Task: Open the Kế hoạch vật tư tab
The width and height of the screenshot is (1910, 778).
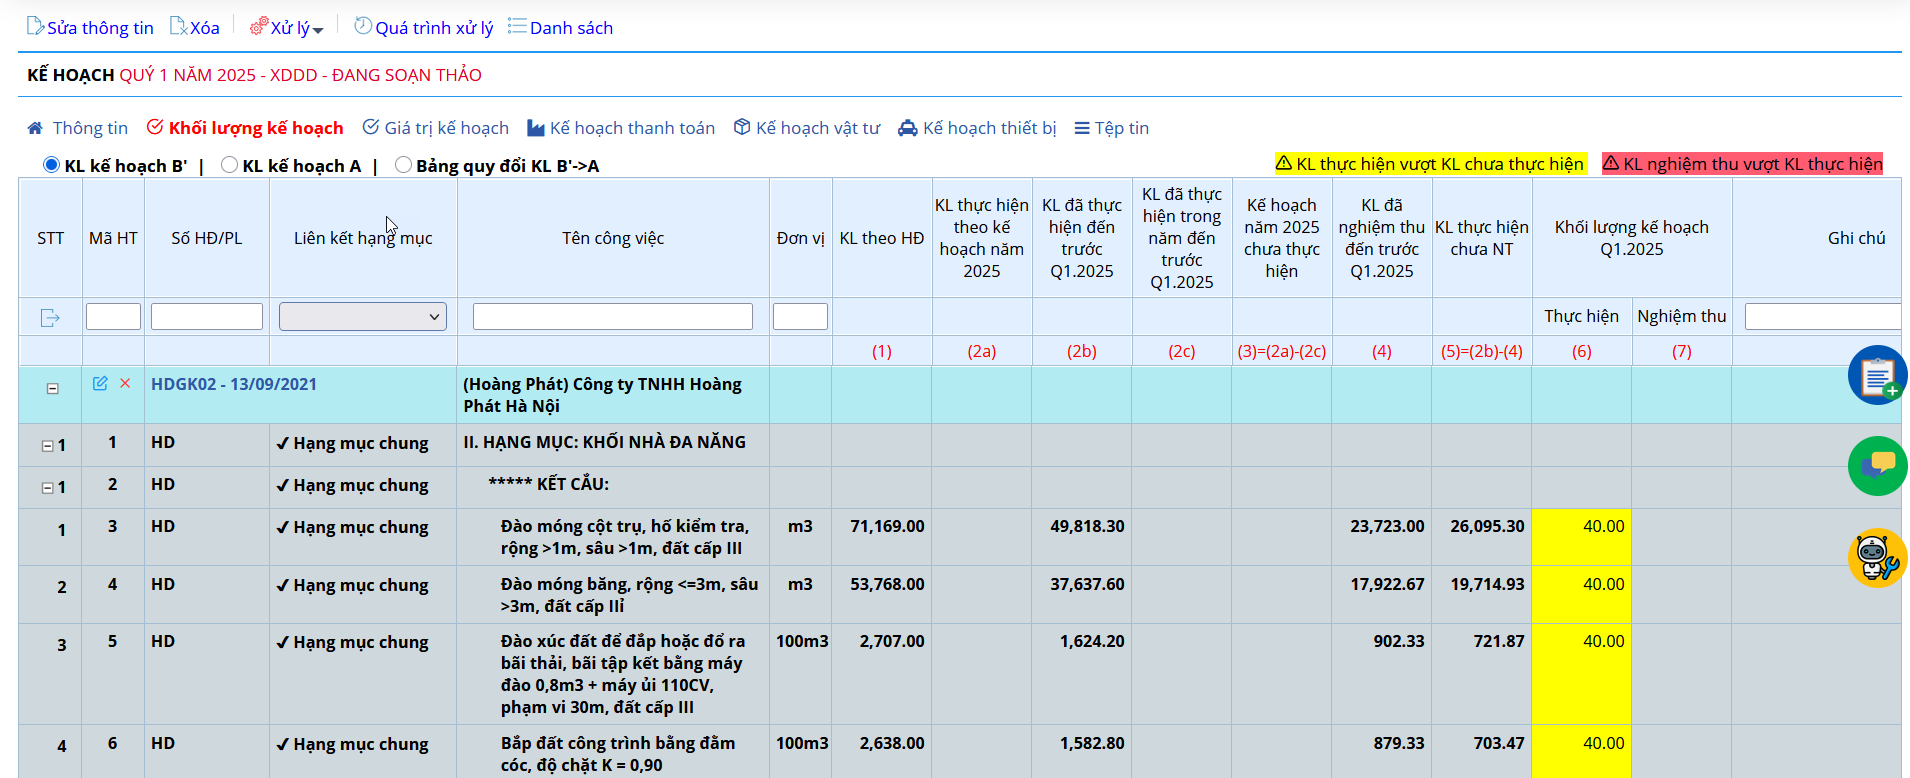Action: pyautogui.click(x=807, y=128)
